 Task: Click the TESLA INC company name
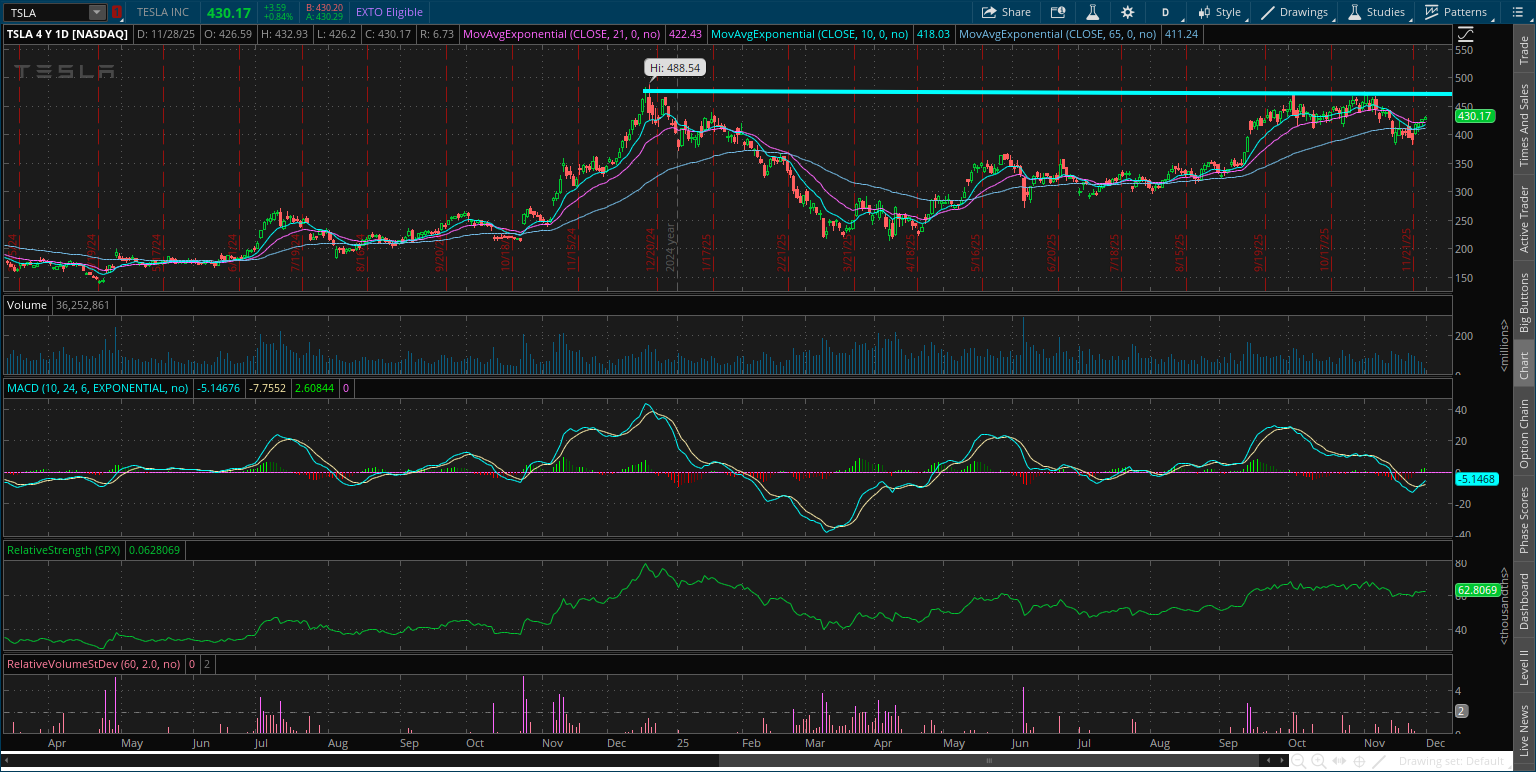(x=165, y=12)
